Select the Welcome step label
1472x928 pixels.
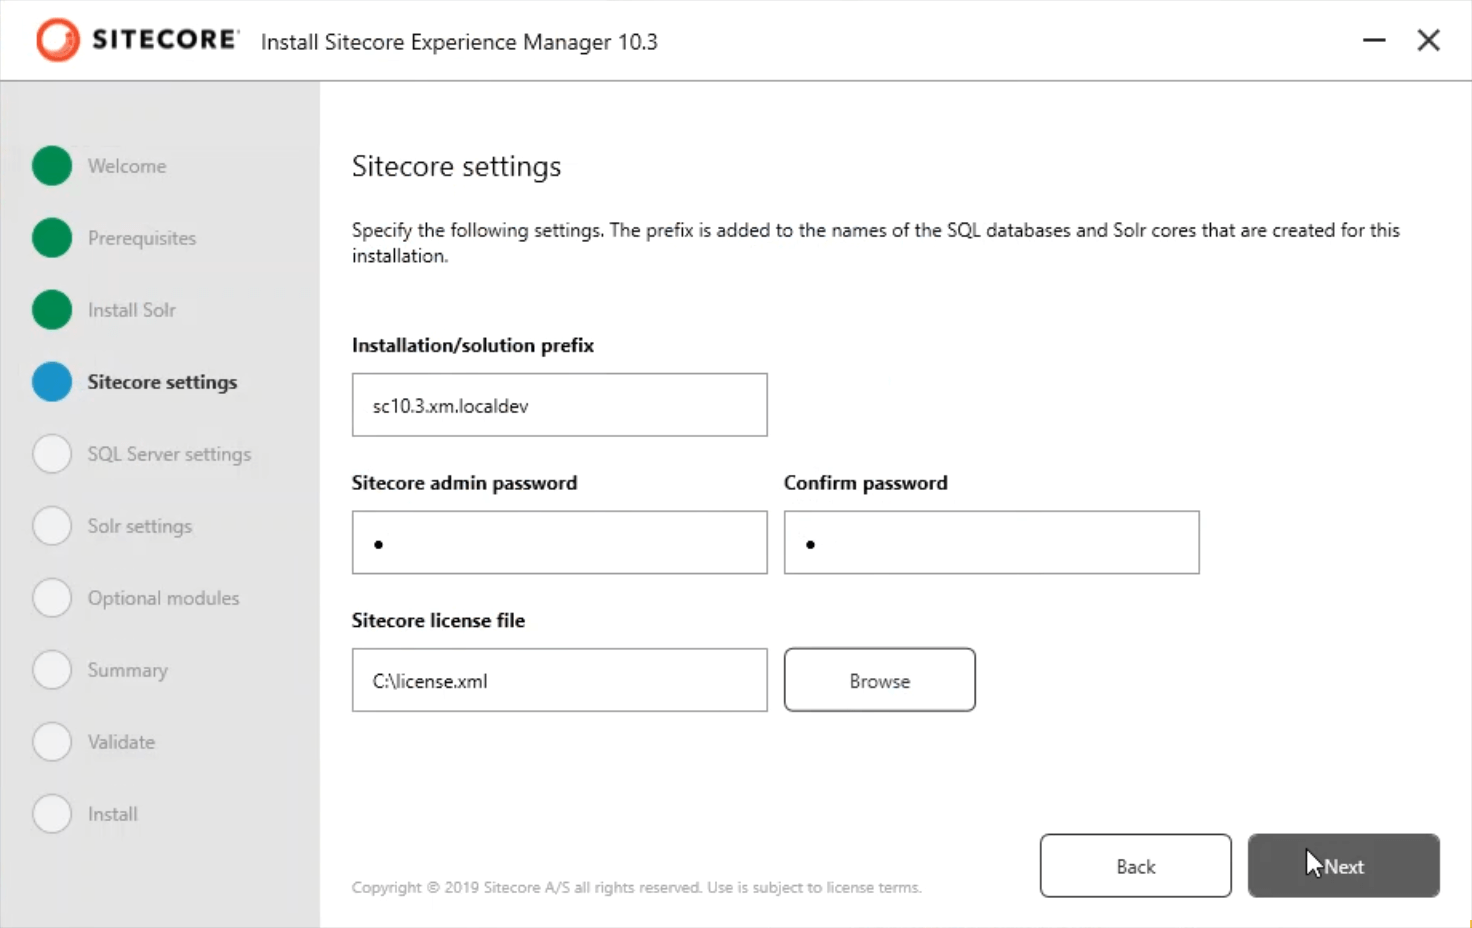127,166
